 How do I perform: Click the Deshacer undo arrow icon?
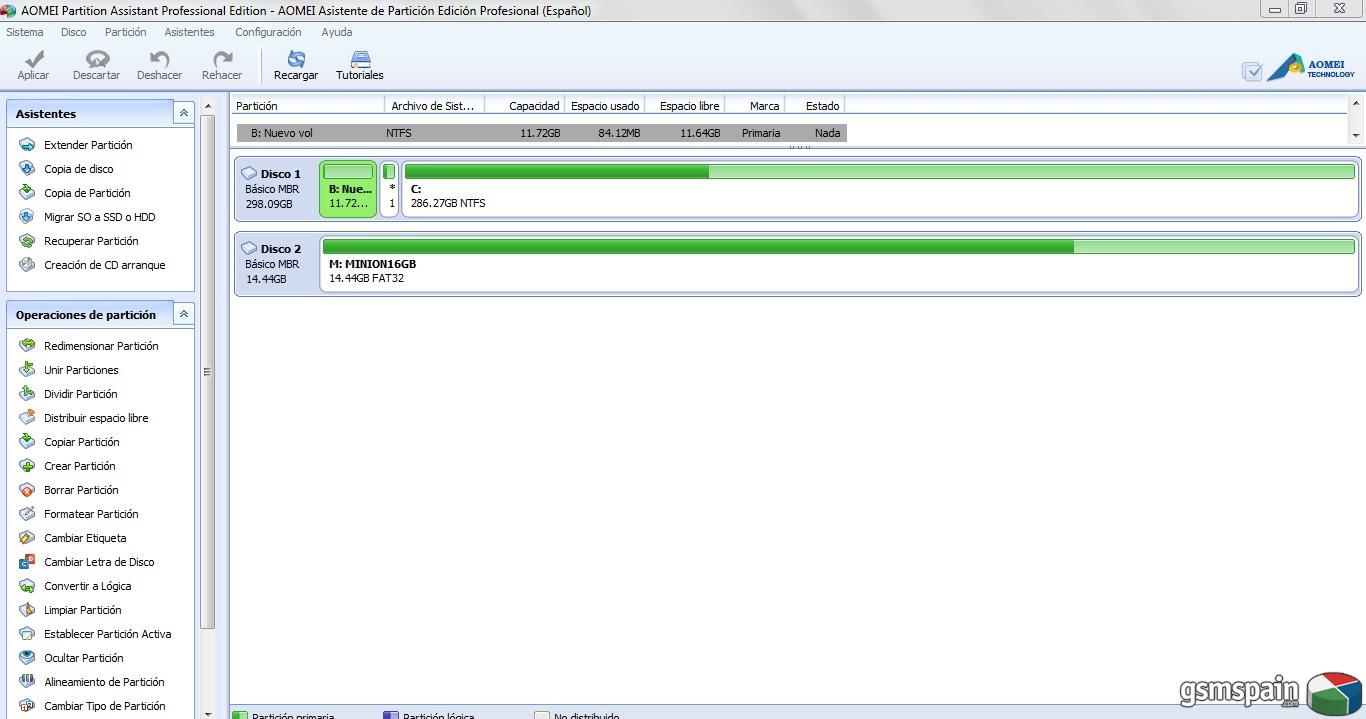(159, 60)
